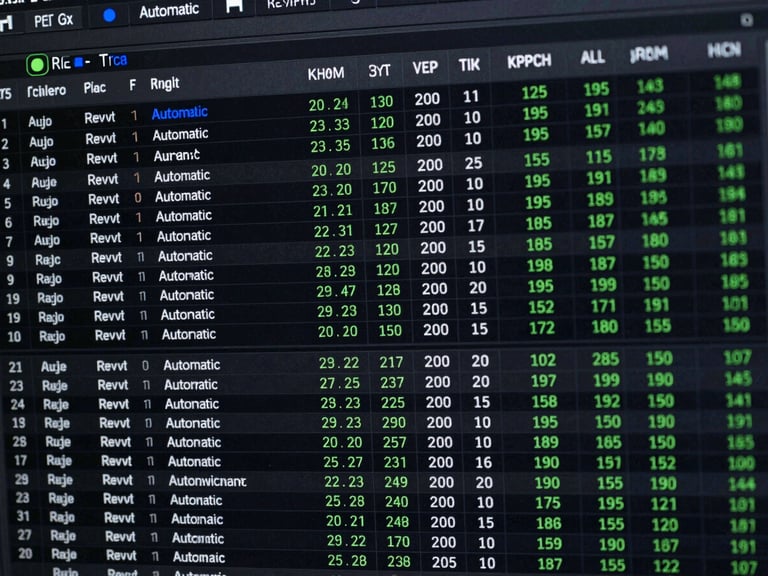The height and width of the screenshot is (576, 768).
Task: Click the KHOM value 20.24
Action: coord(328,104)
